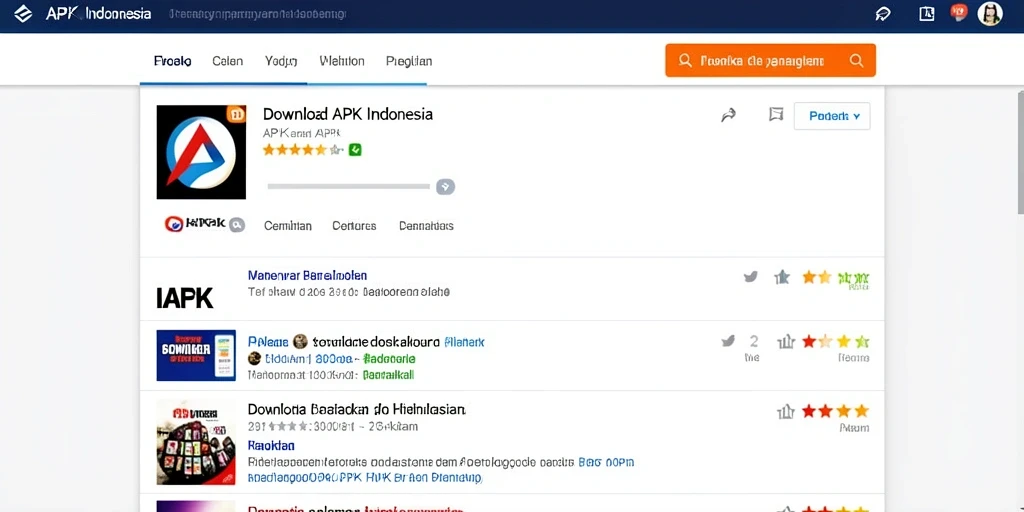This screenshot has height=512, width=1024.
Task: Open the Certores sub-tab
Action: 354,226
